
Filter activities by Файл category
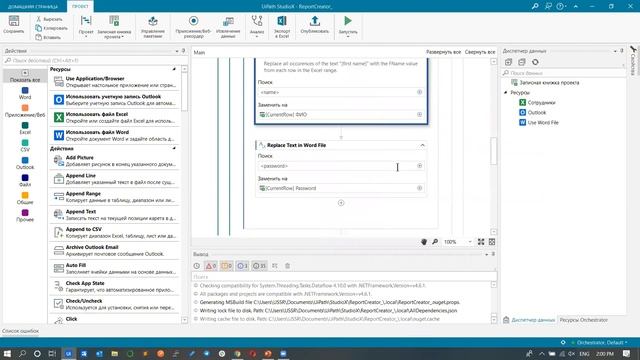pyautogui.click(x=25, y=181)
